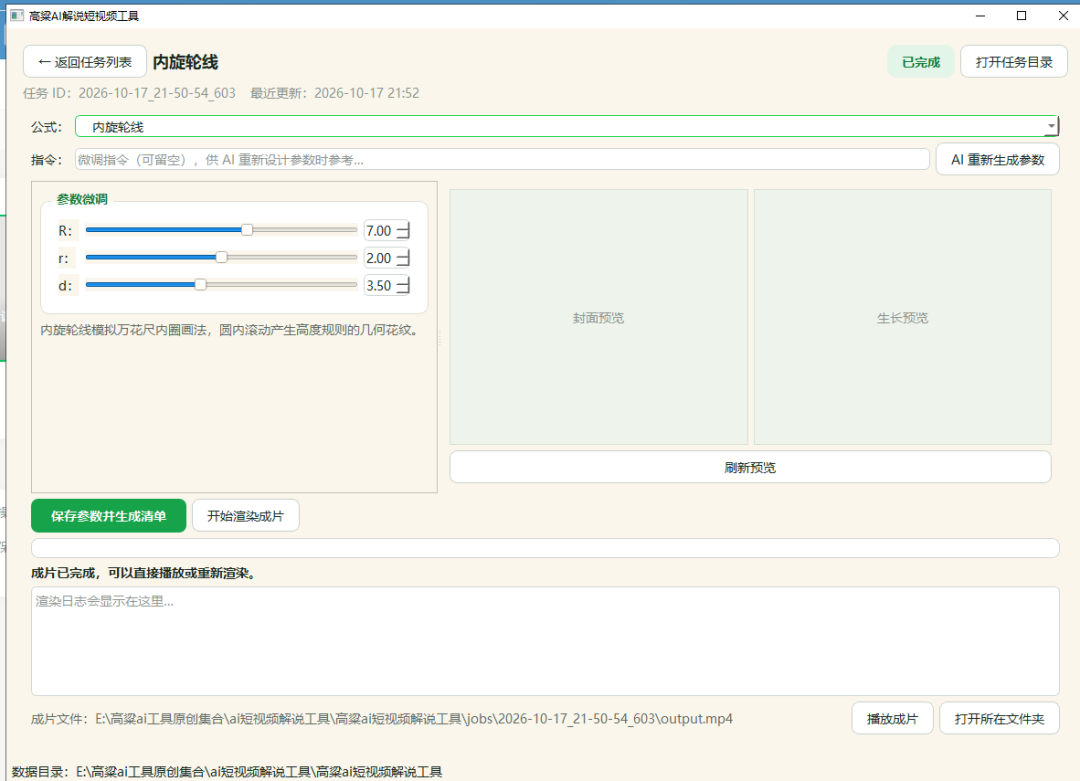The image size is (1080, 781).
Task: Play the finished video with 播放成片
Action: (892, 719)
